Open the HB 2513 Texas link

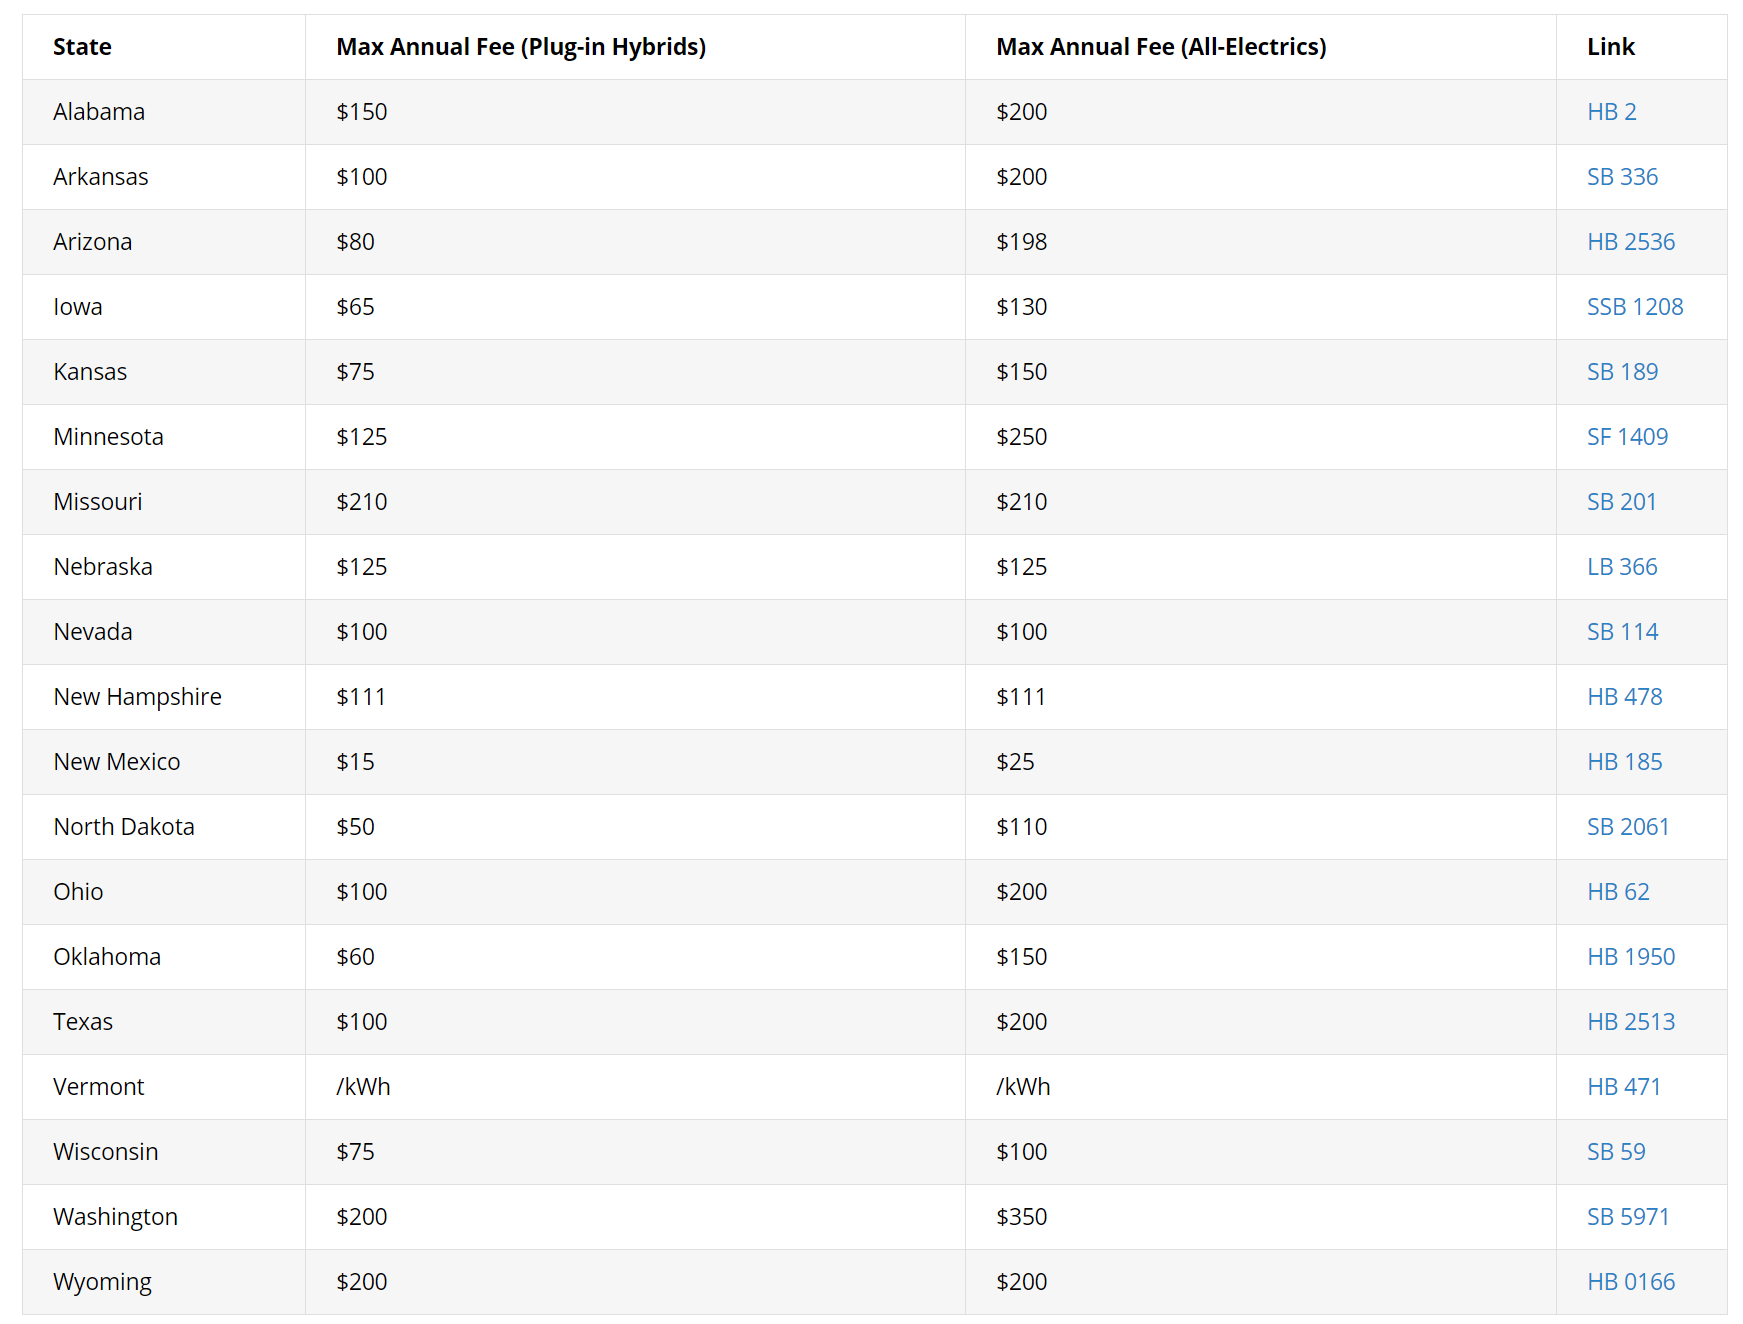tap(1630, 1022)
